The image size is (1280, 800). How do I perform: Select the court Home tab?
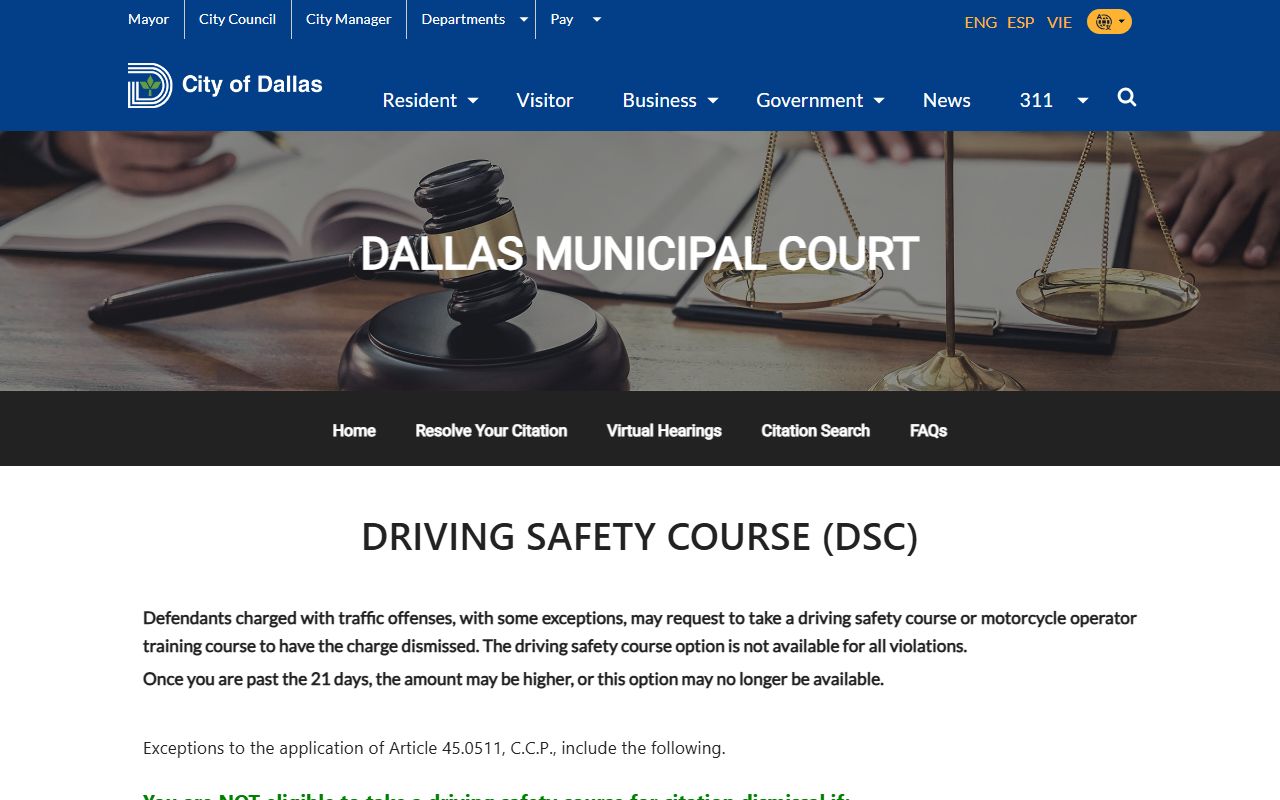click(x=354, y=431)
